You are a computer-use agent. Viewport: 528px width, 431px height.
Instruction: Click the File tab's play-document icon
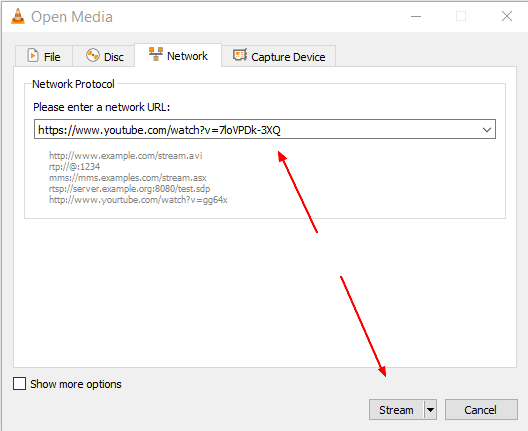tap(33, 56)
